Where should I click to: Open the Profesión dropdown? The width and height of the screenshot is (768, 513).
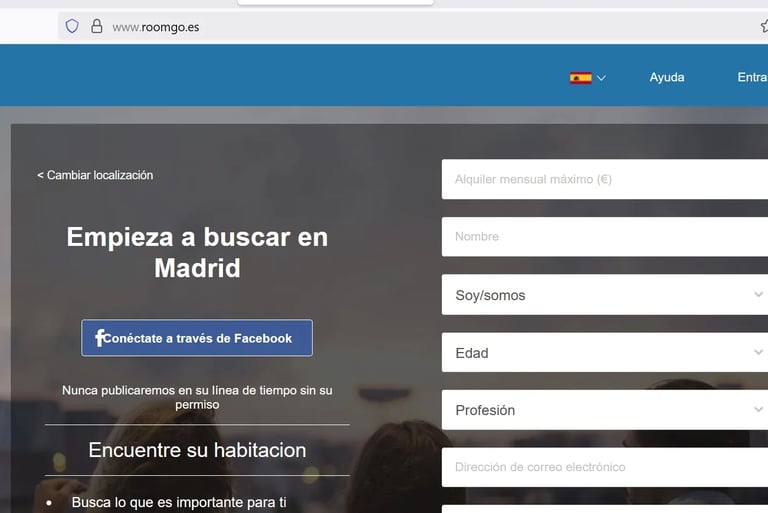click(605, 410)
